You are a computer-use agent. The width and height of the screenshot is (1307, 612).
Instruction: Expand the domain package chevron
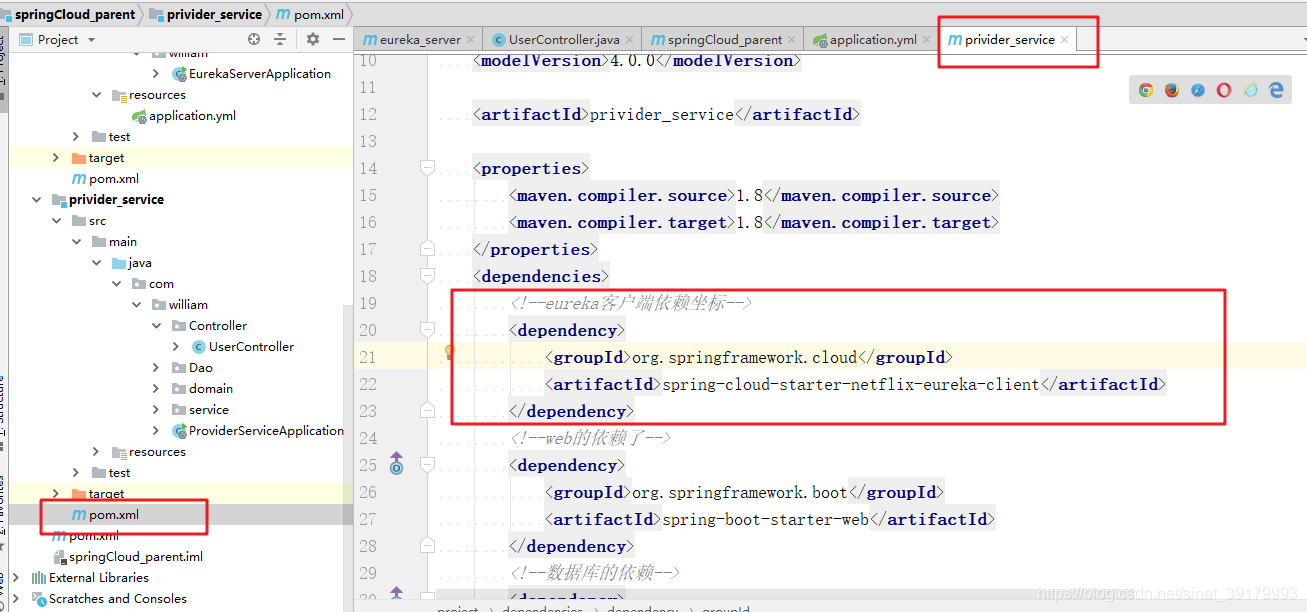coord(157,389)
